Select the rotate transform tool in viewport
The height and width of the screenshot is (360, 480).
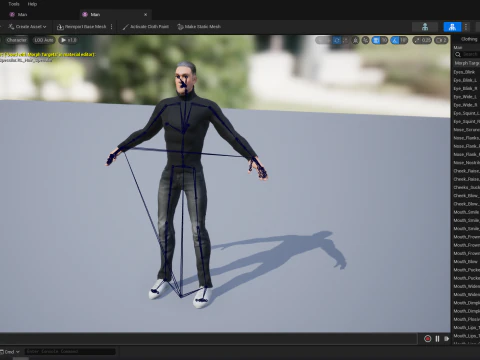(x=337, y=40)
